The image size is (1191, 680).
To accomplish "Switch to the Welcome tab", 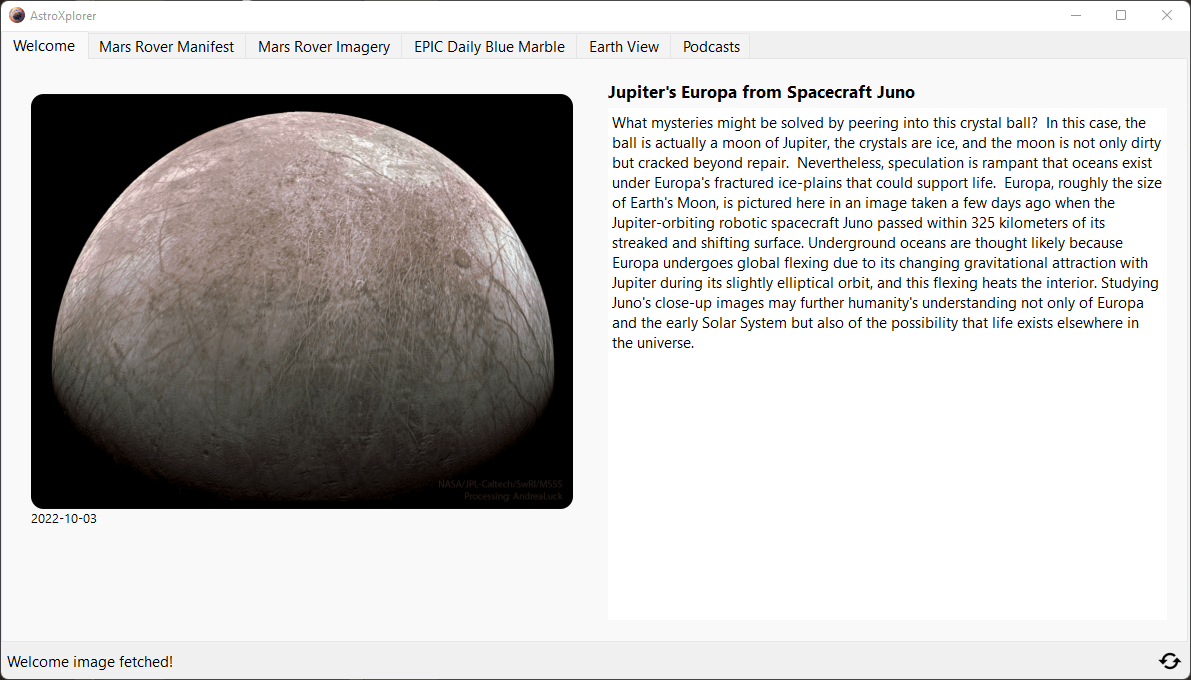I will coord(44,46).
